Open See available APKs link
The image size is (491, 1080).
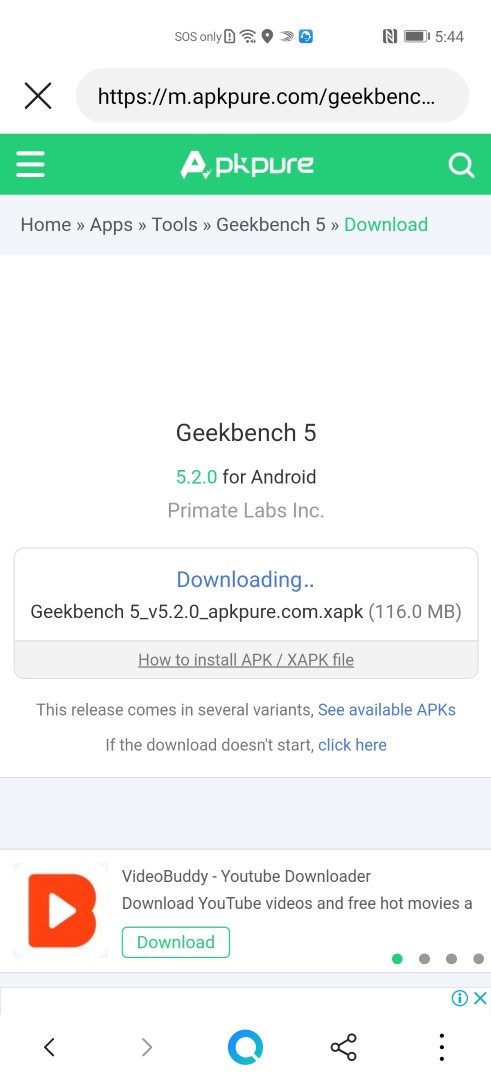coord(386,709)
